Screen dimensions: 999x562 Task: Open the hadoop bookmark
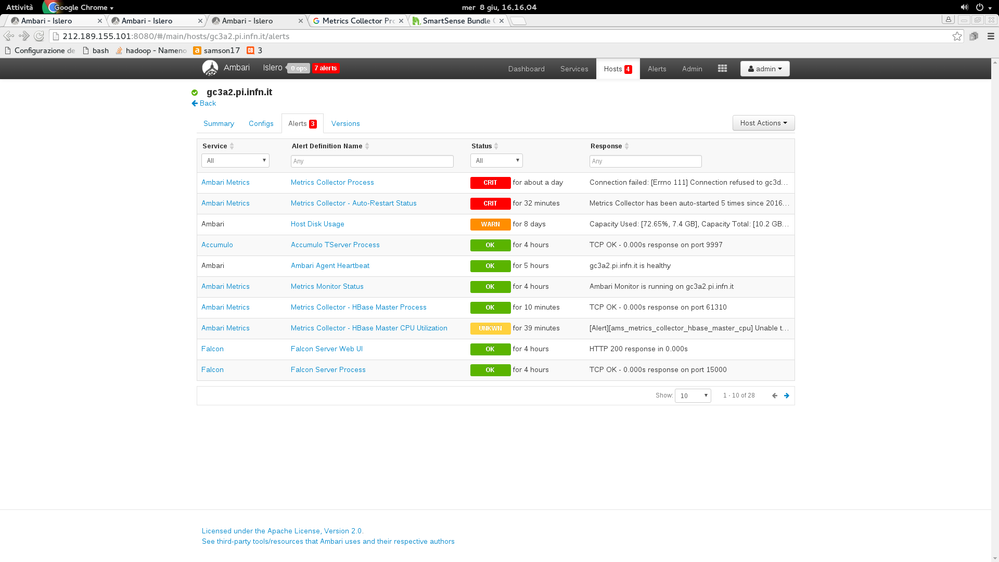pyautogui.click(x=151, y=50)
